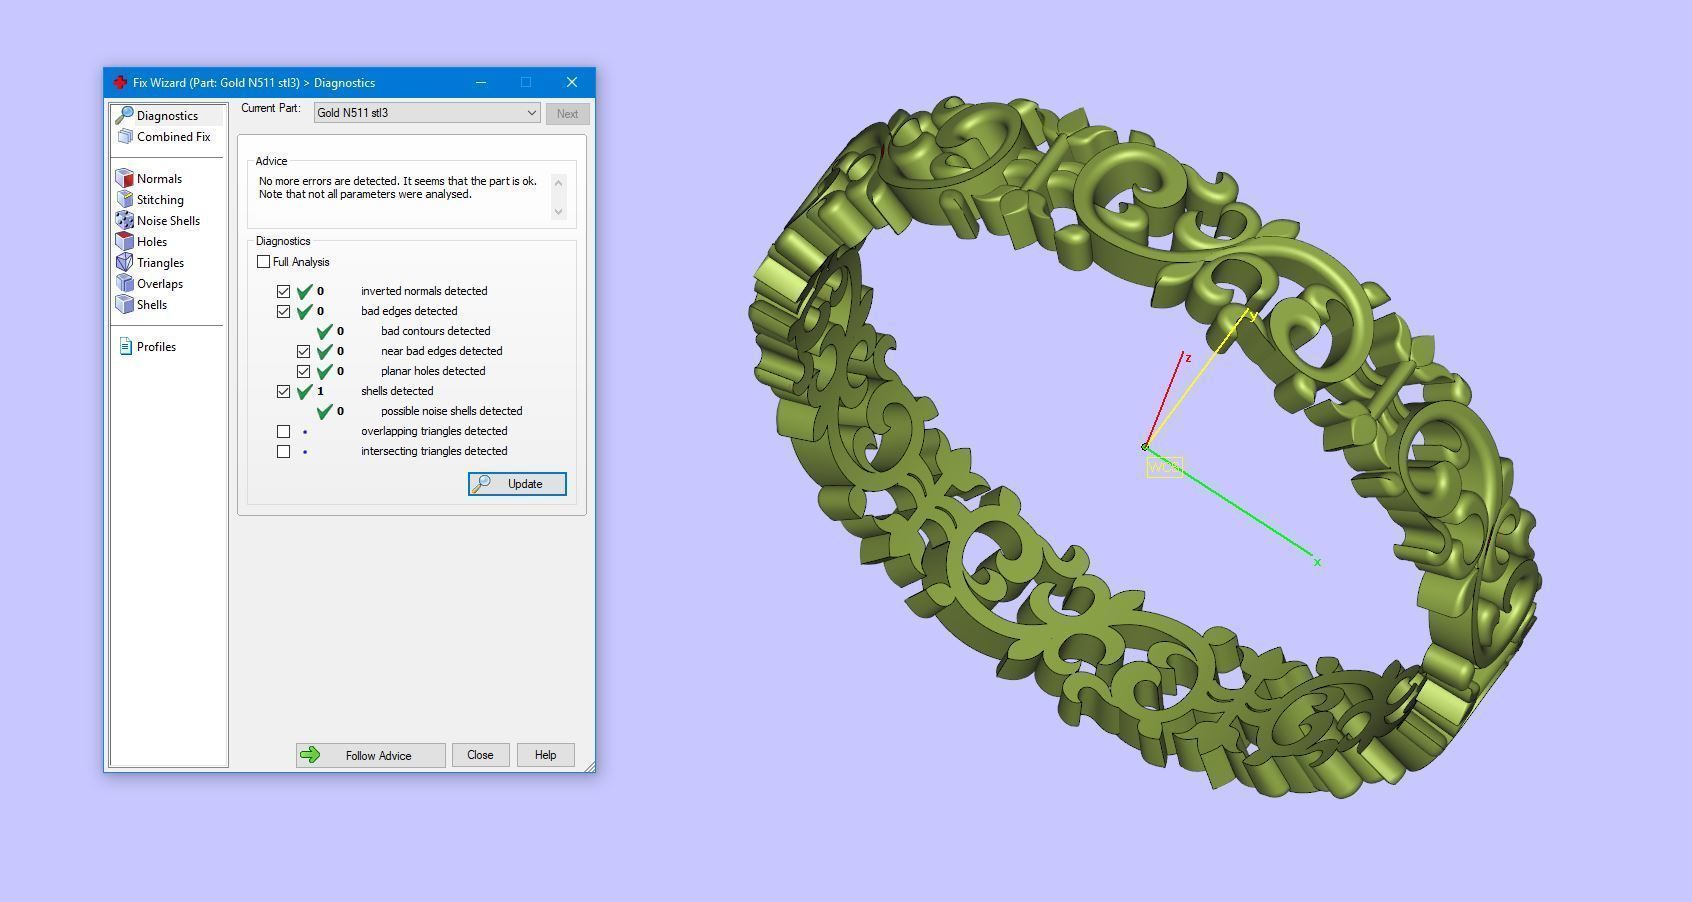Uncheck shells detected checkbox

tap(283, 391)
